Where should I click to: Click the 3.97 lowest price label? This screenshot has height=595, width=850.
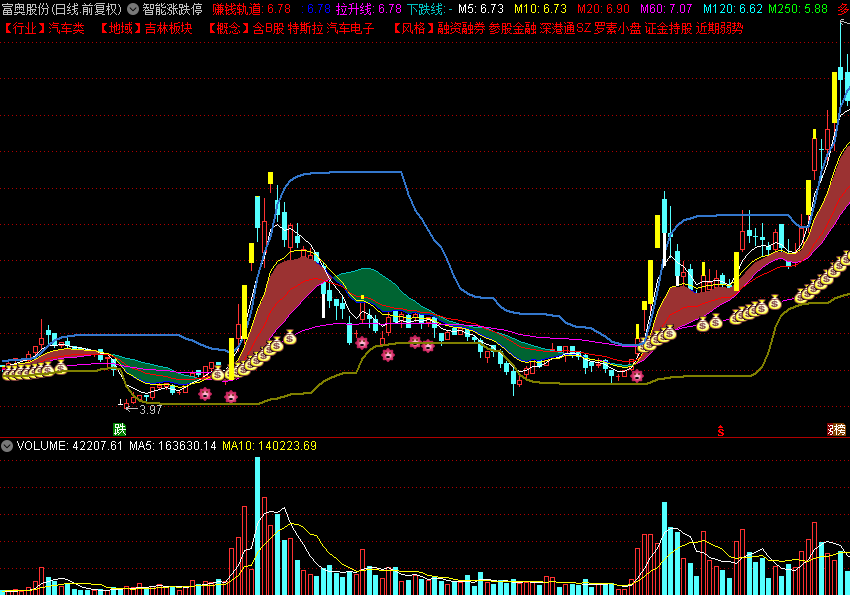click(x=151, y=410)
